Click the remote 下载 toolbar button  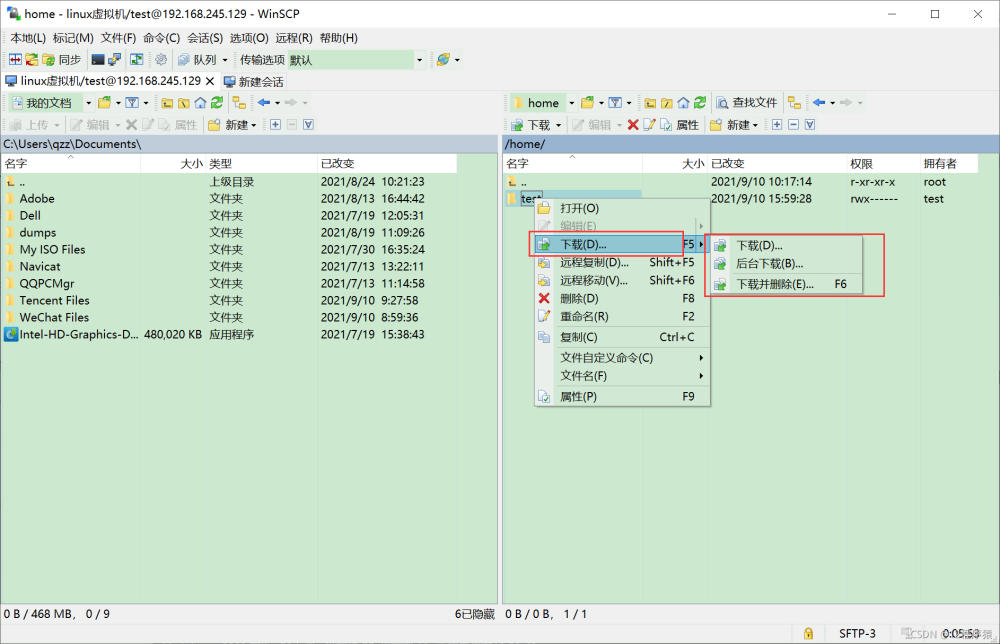tap(536, 125)
